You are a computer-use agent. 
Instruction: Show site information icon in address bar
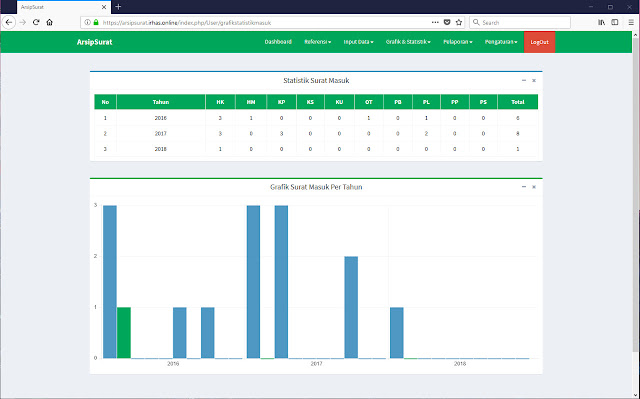87,22
